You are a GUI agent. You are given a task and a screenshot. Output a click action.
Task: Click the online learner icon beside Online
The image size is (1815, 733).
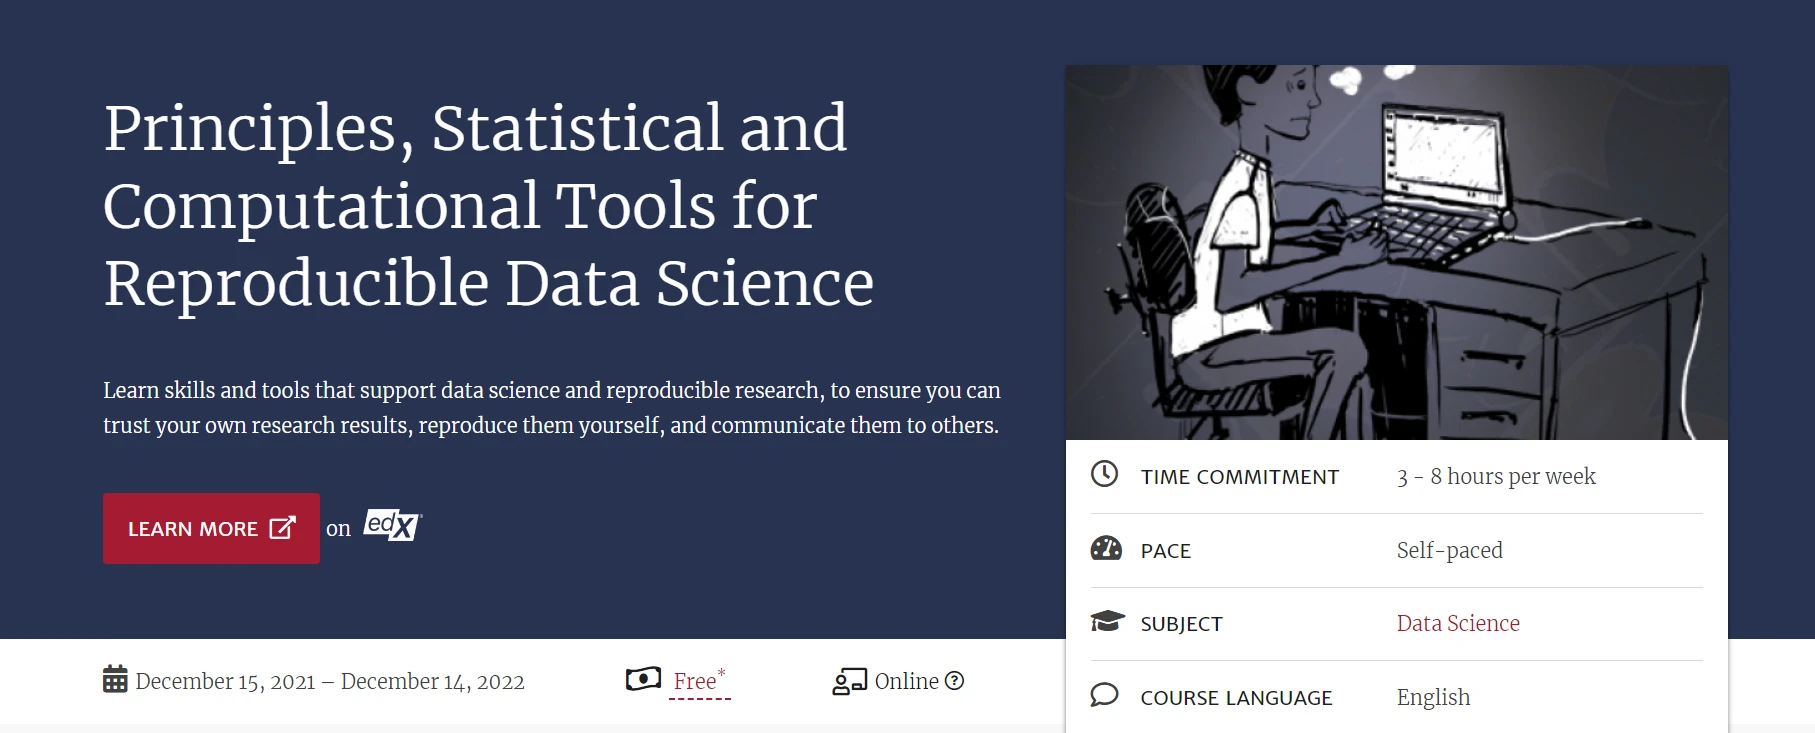pos(850,681)
